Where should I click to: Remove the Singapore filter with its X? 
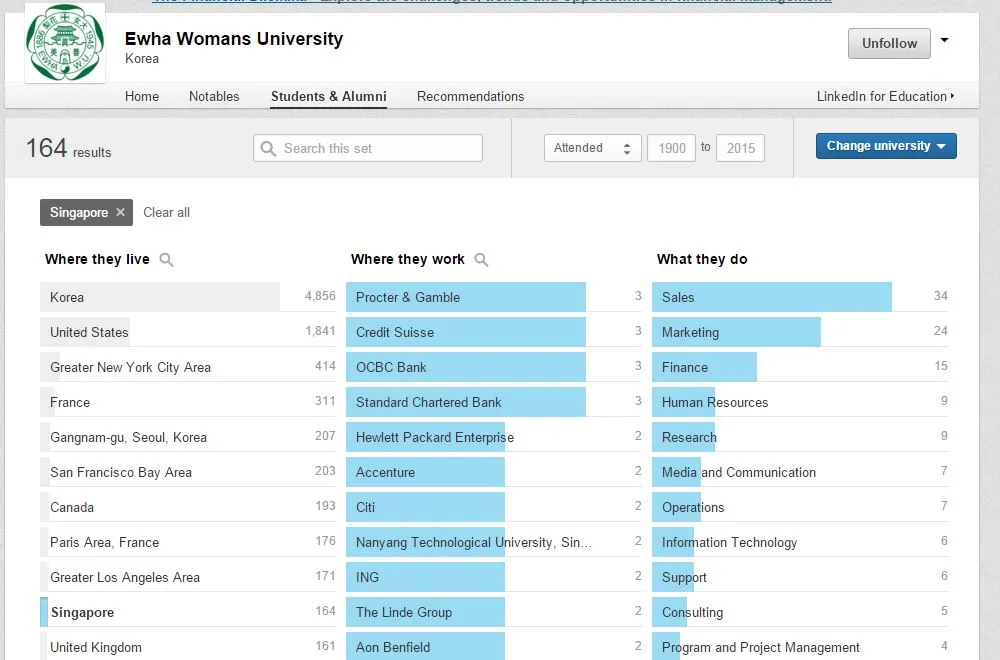coord(121,212)
